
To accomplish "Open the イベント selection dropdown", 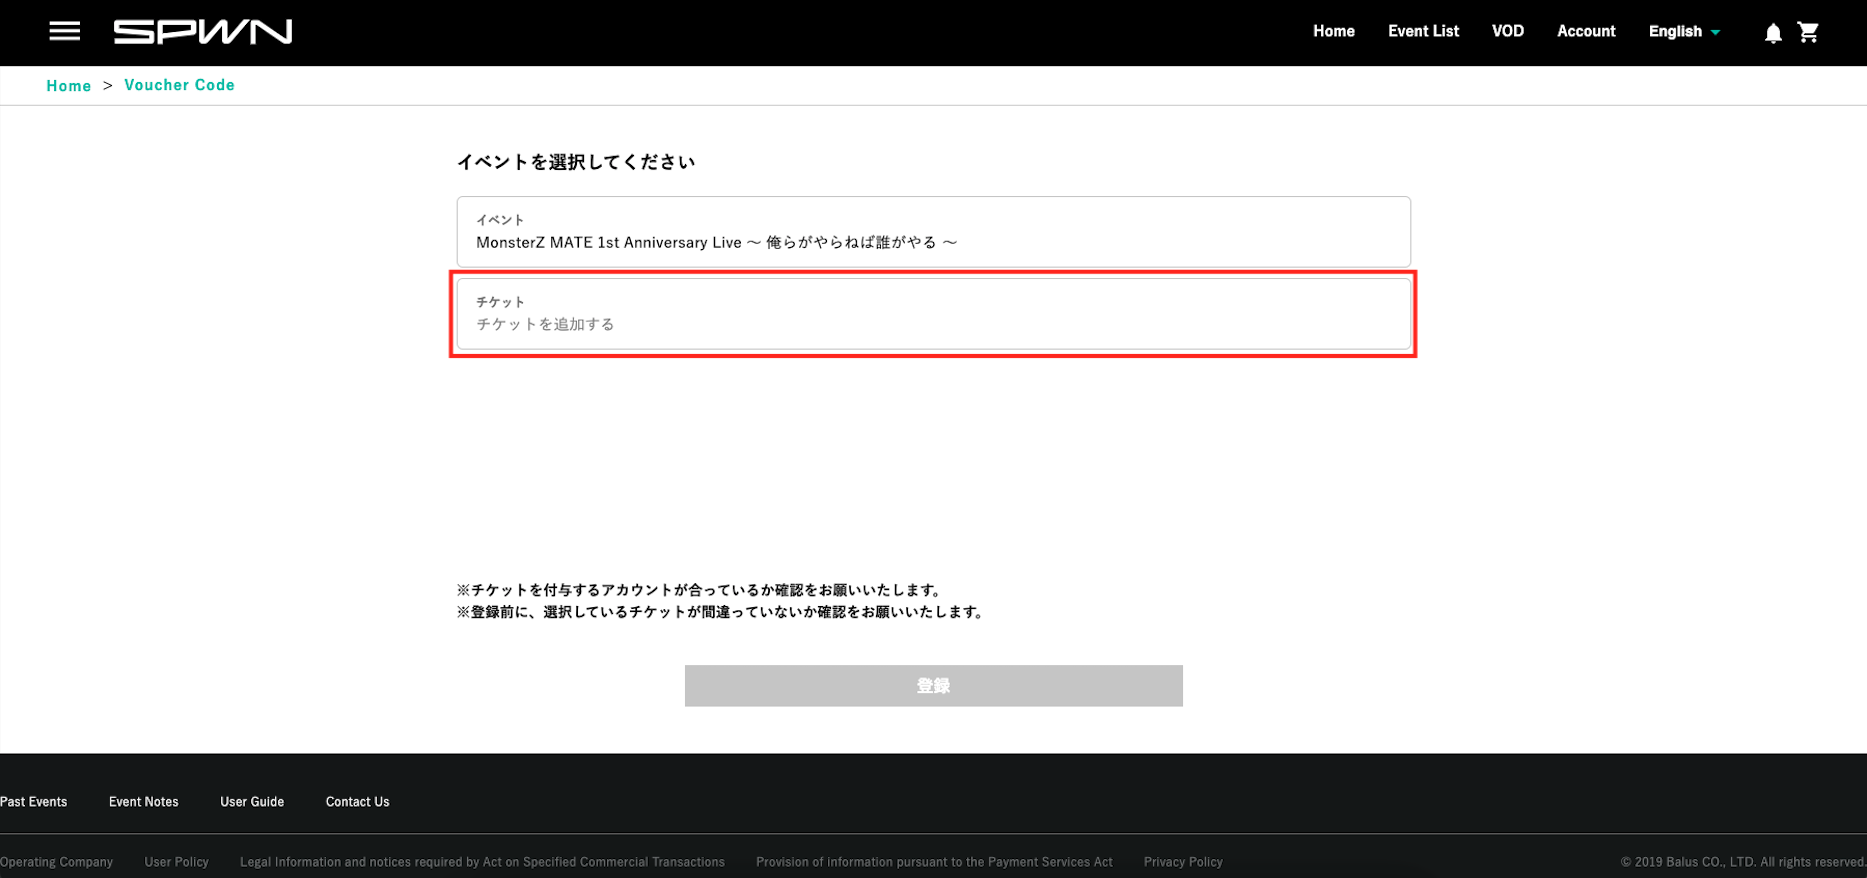I will (934, 232).
